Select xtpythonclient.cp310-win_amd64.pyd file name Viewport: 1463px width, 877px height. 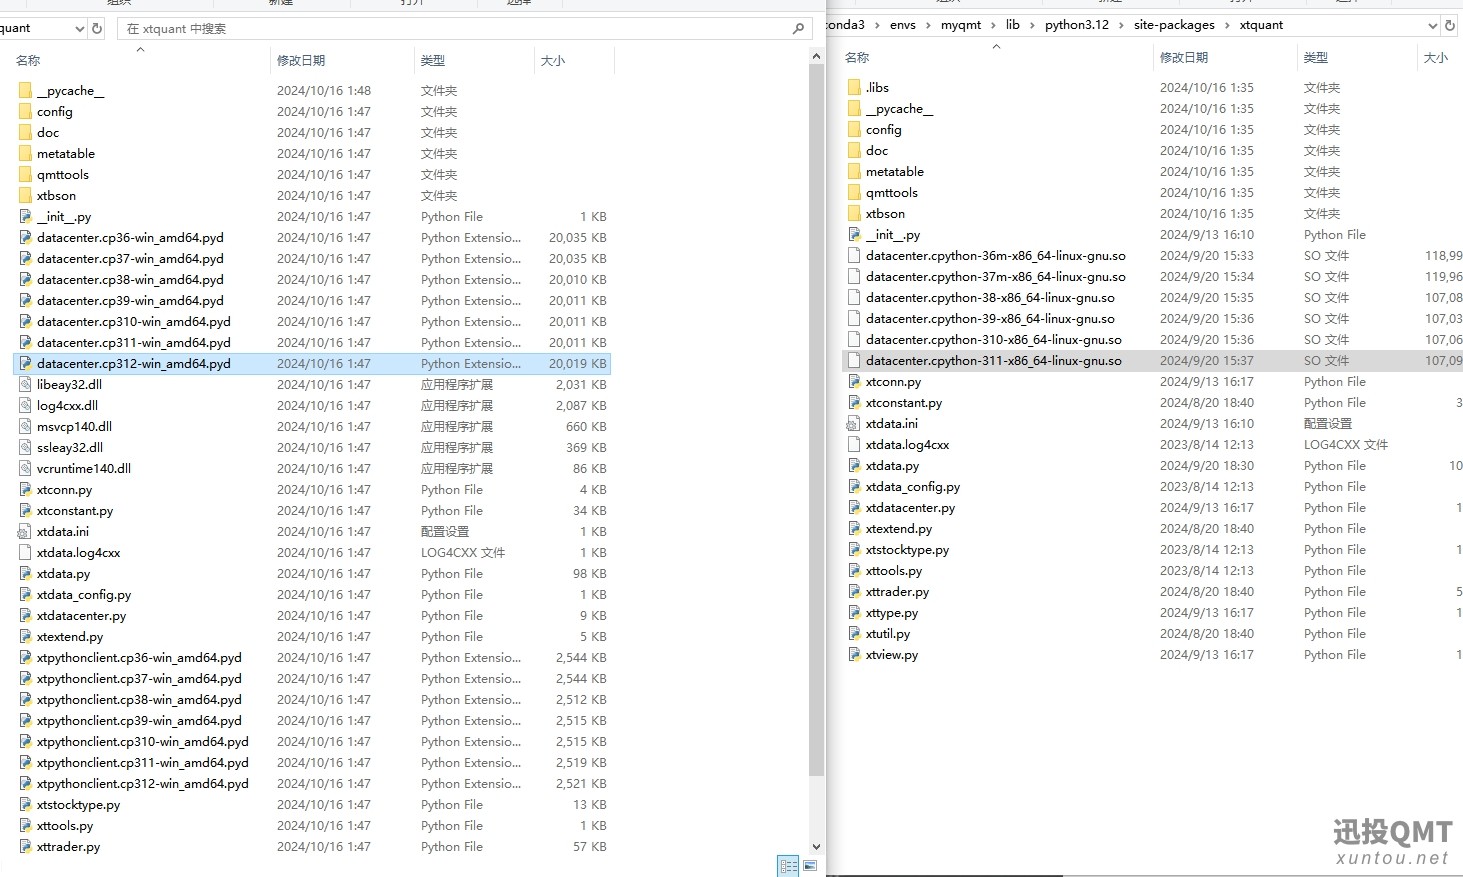tap(142, 741)
